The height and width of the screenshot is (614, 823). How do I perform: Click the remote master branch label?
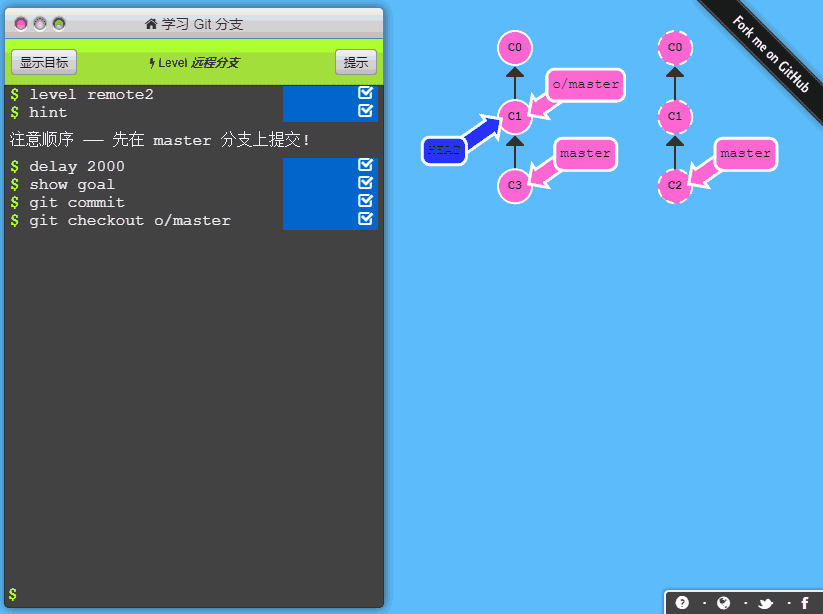point(746,154)
